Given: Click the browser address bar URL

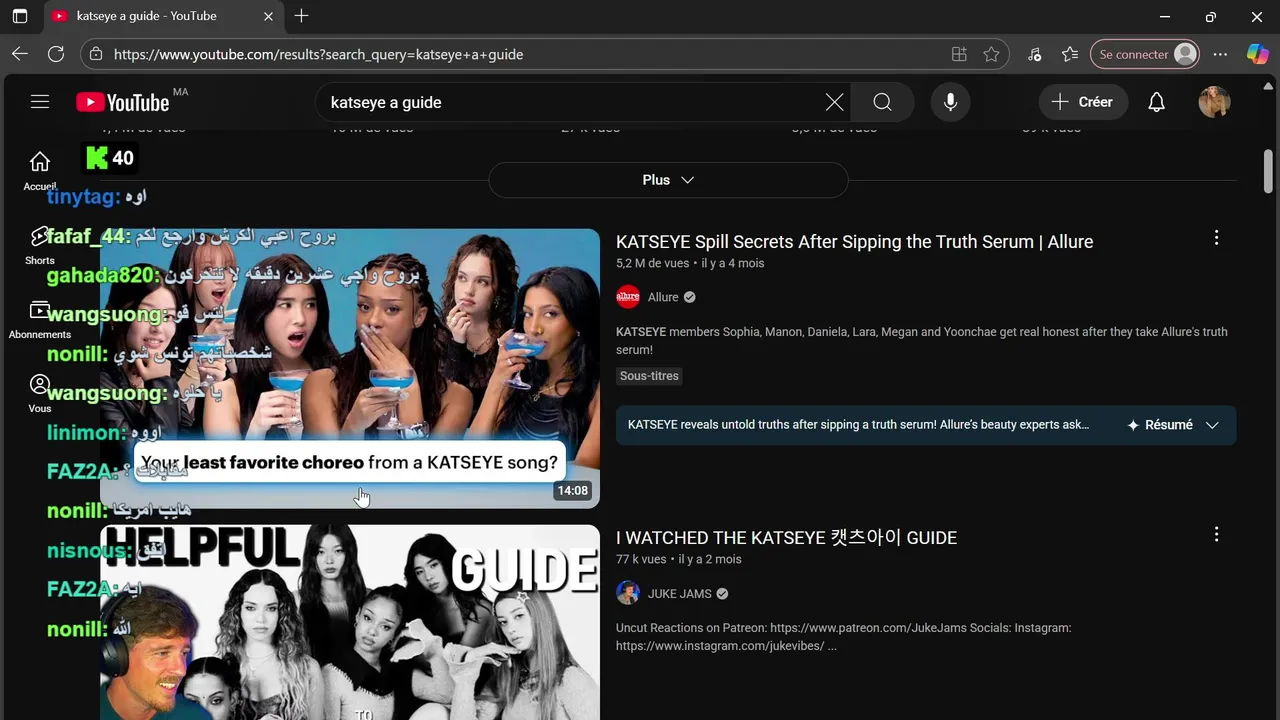Looking at the screenshot, I should click(318, 54).
